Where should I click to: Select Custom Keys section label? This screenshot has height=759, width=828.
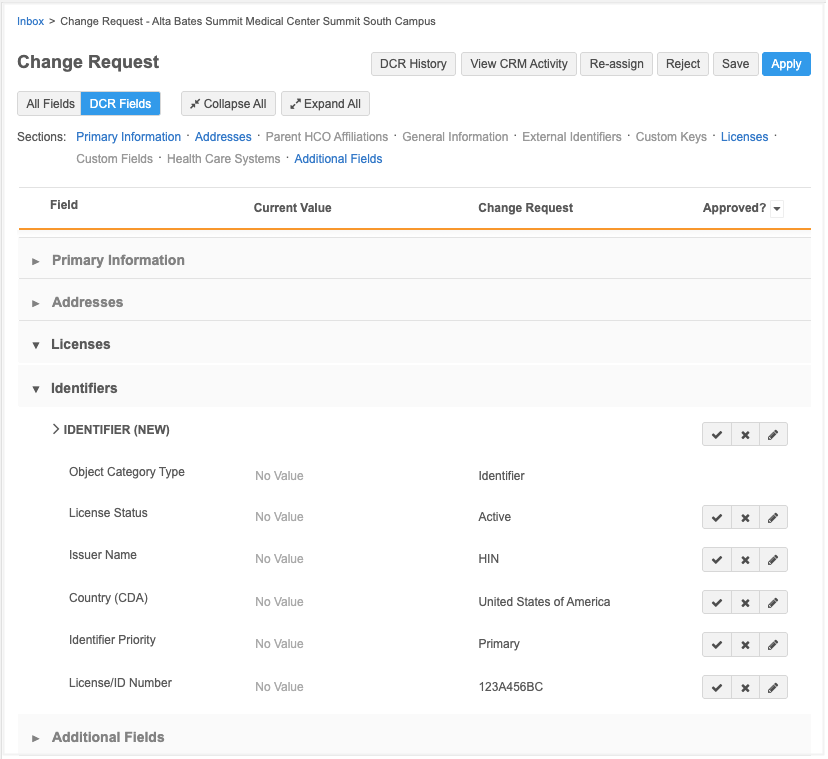coord(671,137)
